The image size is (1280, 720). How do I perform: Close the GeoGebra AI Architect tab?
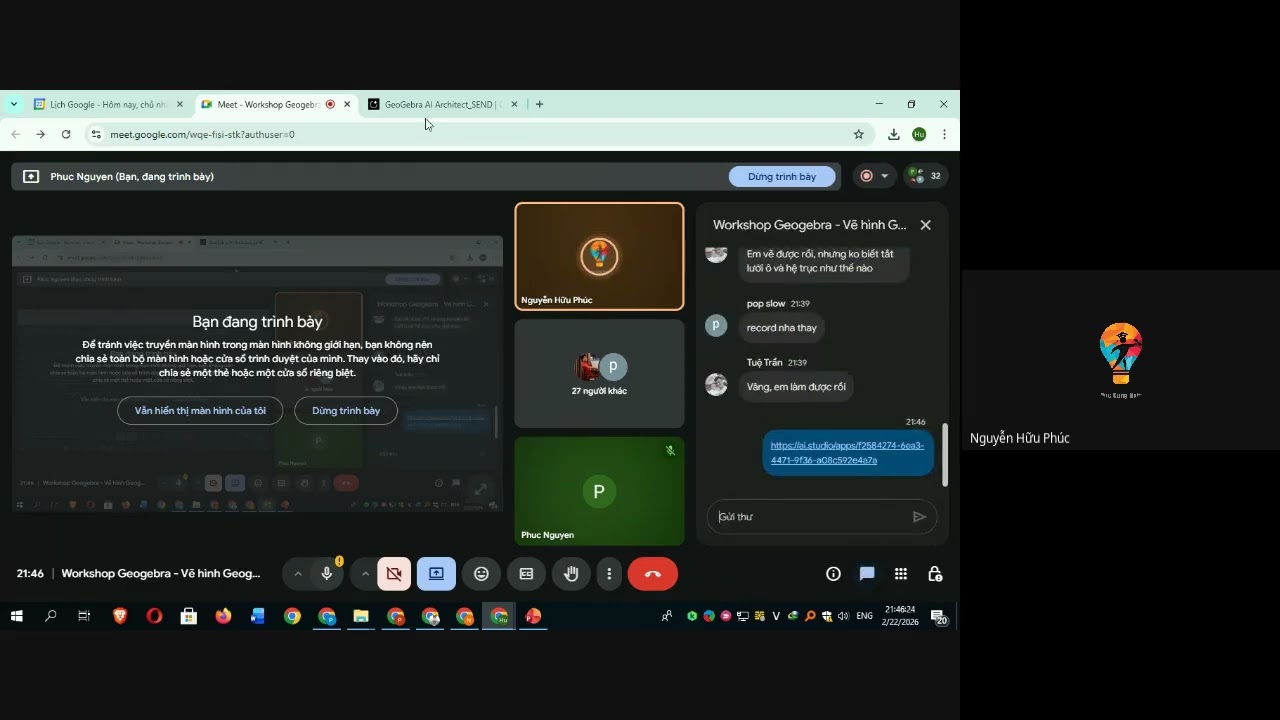click(x=514, y=104)
